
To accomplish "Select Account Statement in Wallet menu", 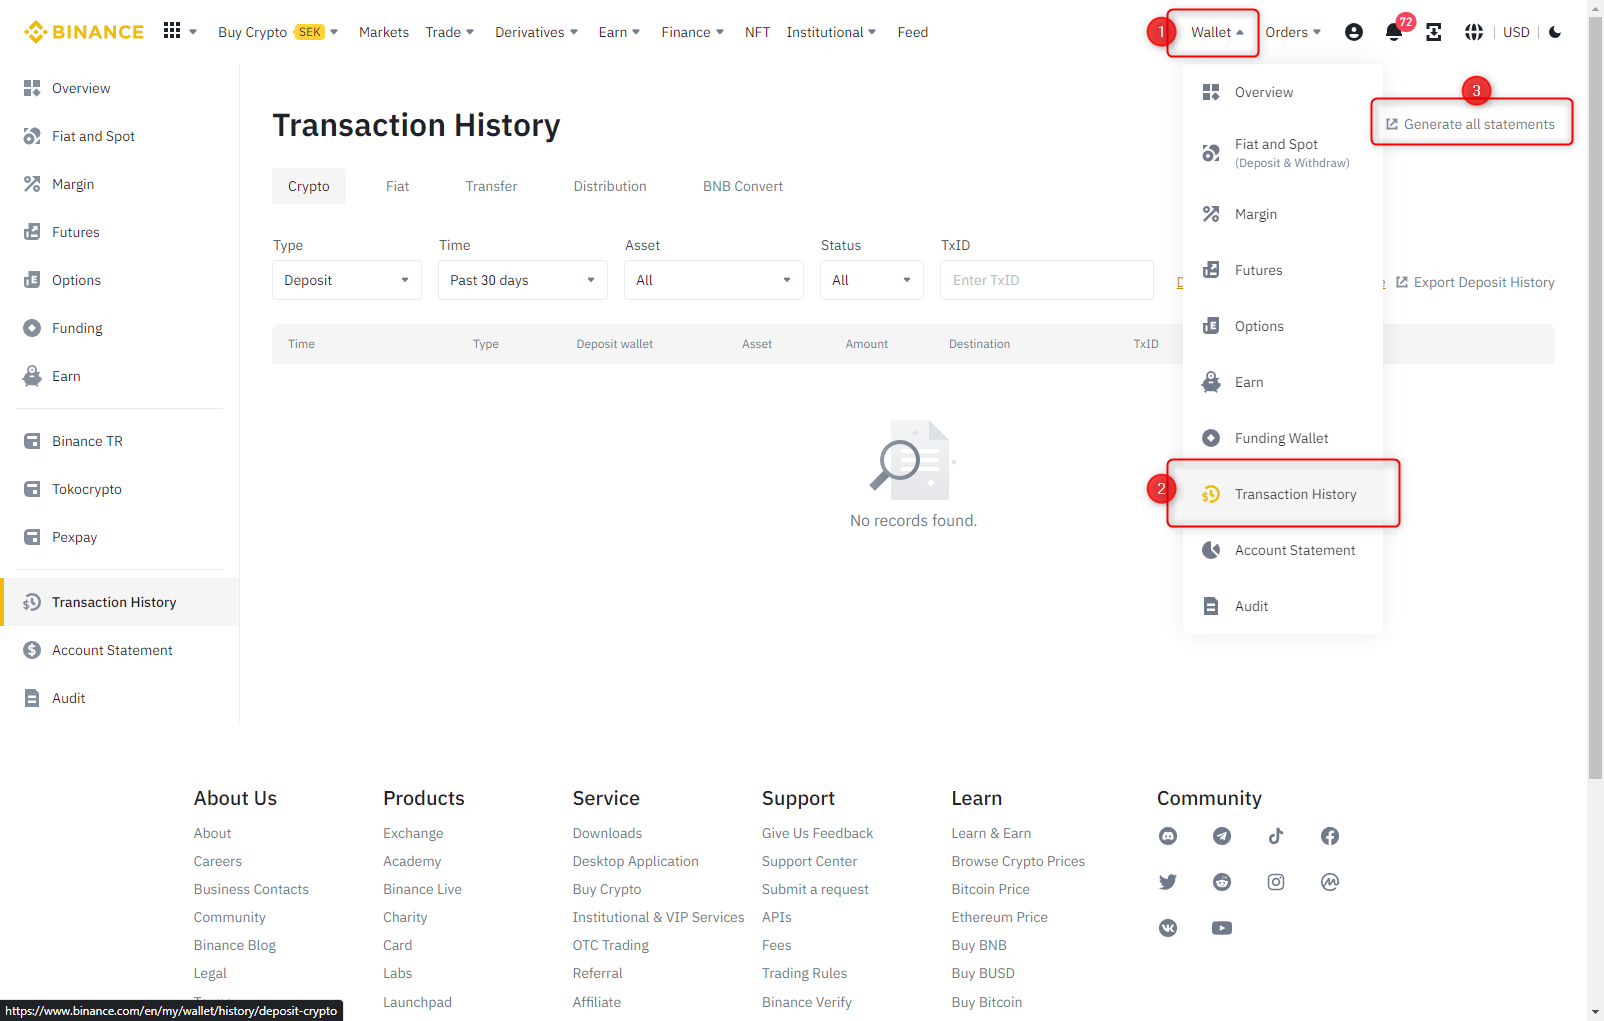I will coord(1283,550).
